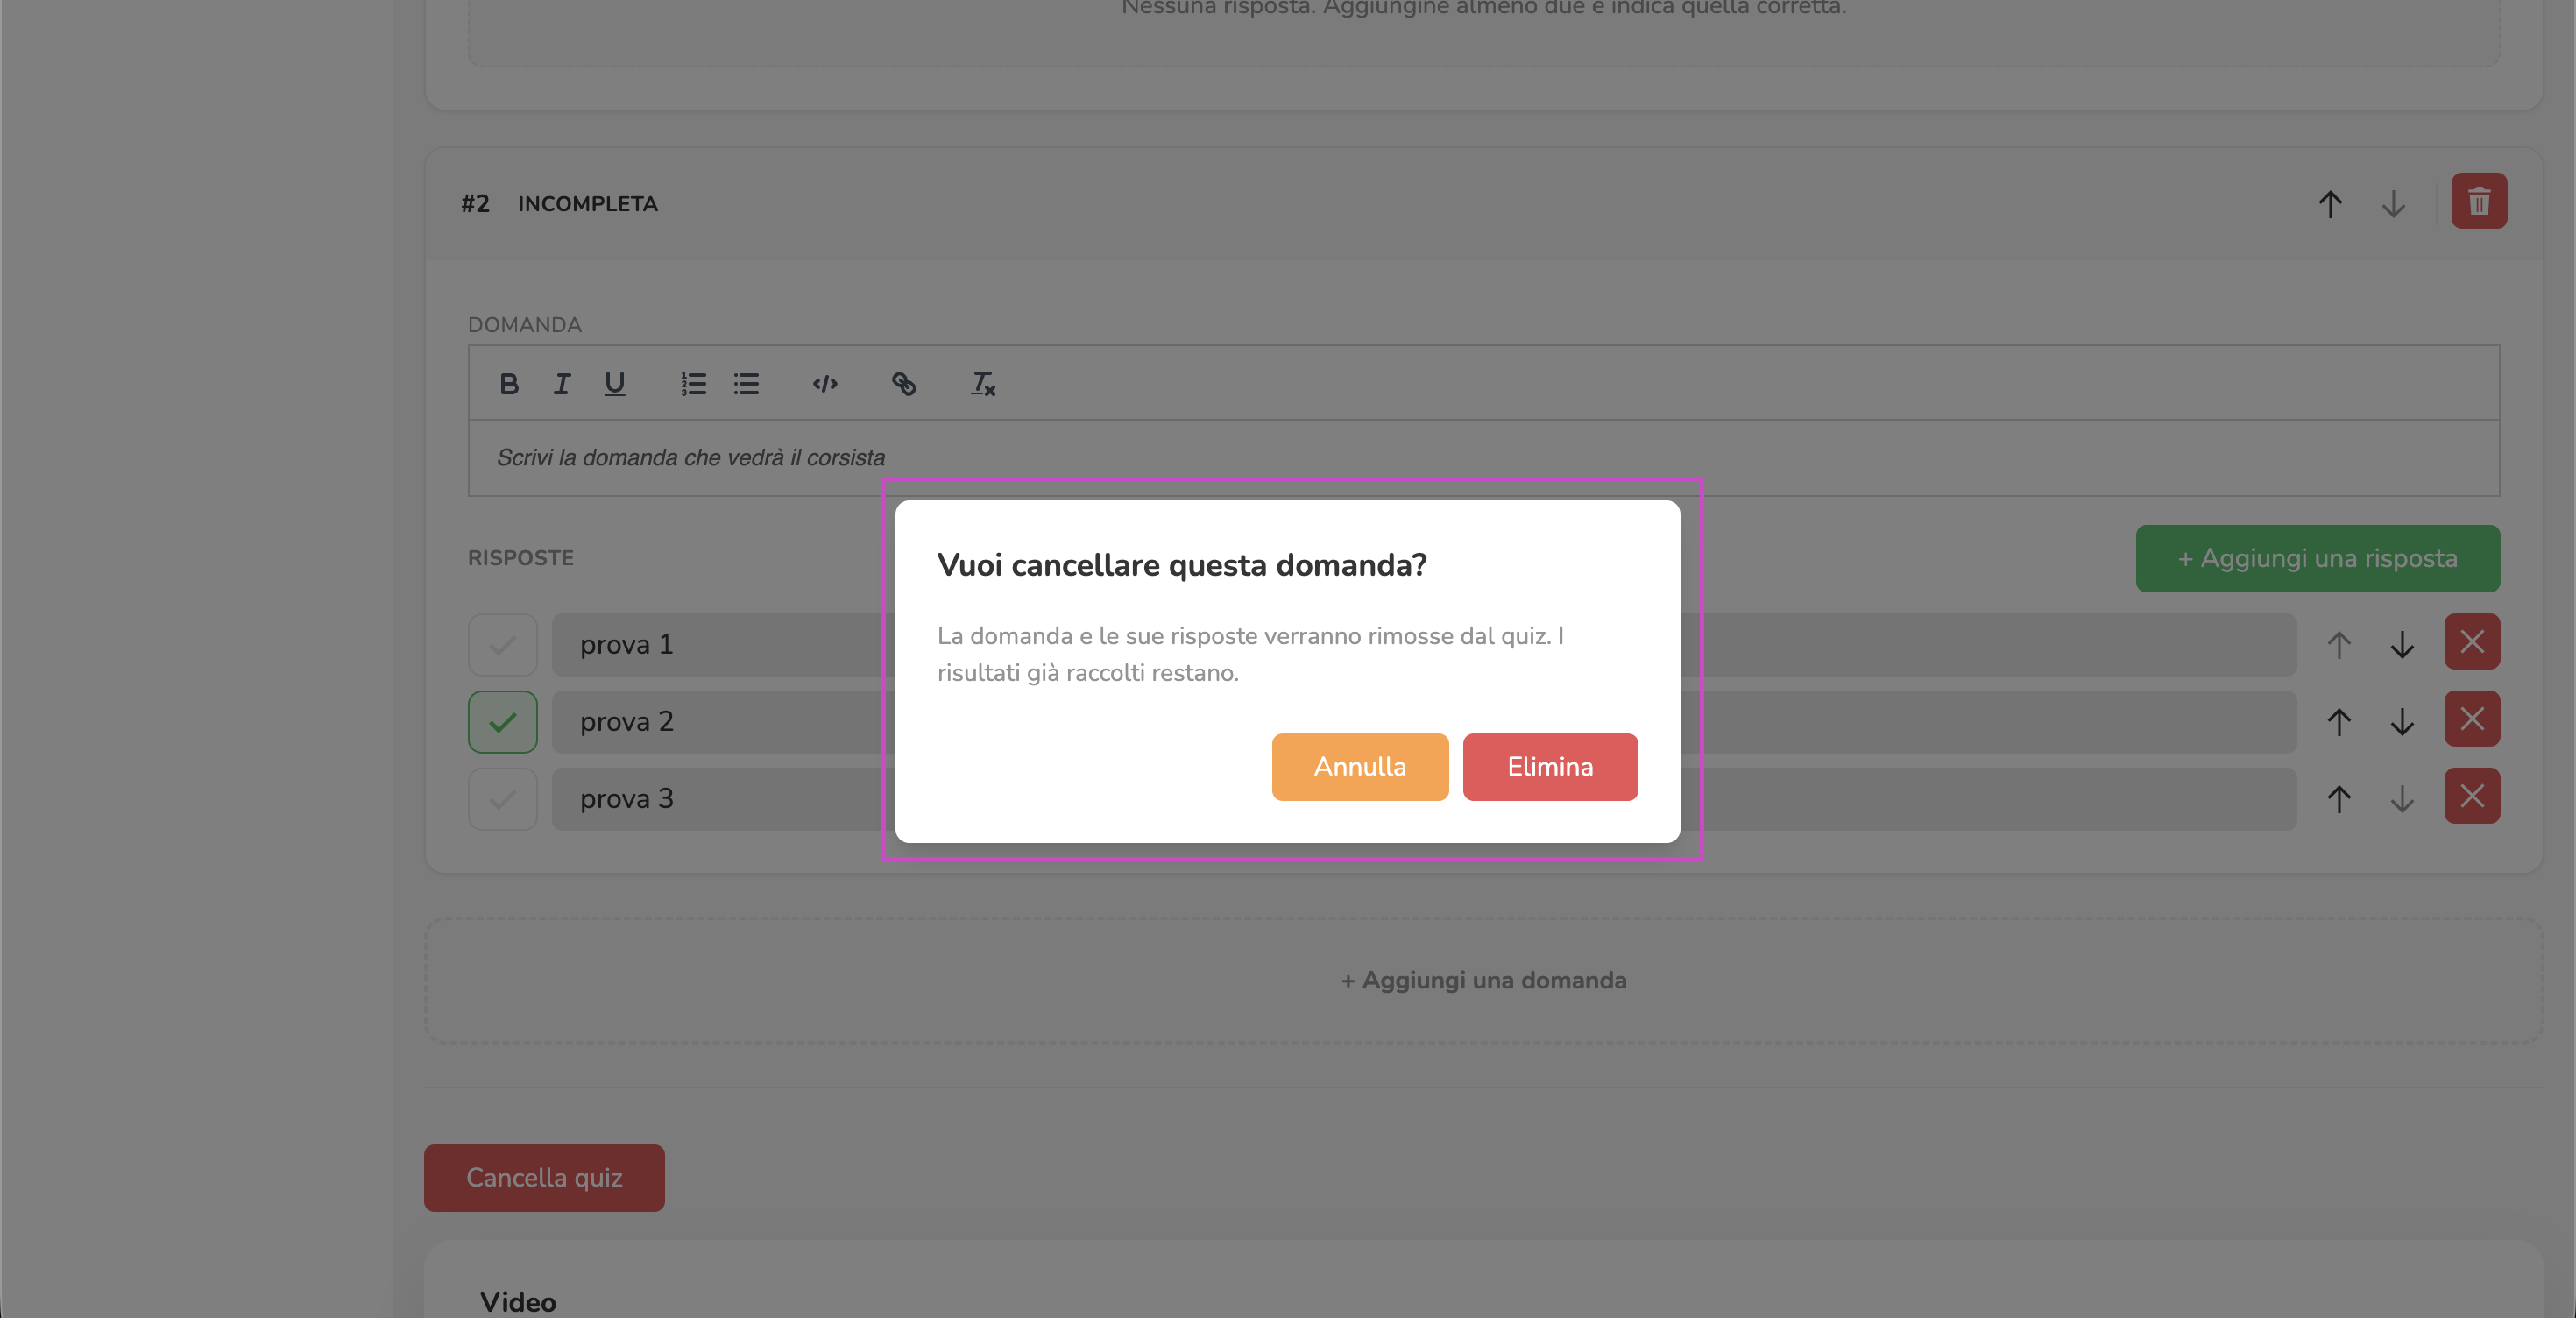
Task: Move answer prova 2 up
Action: coord(2339,722)
